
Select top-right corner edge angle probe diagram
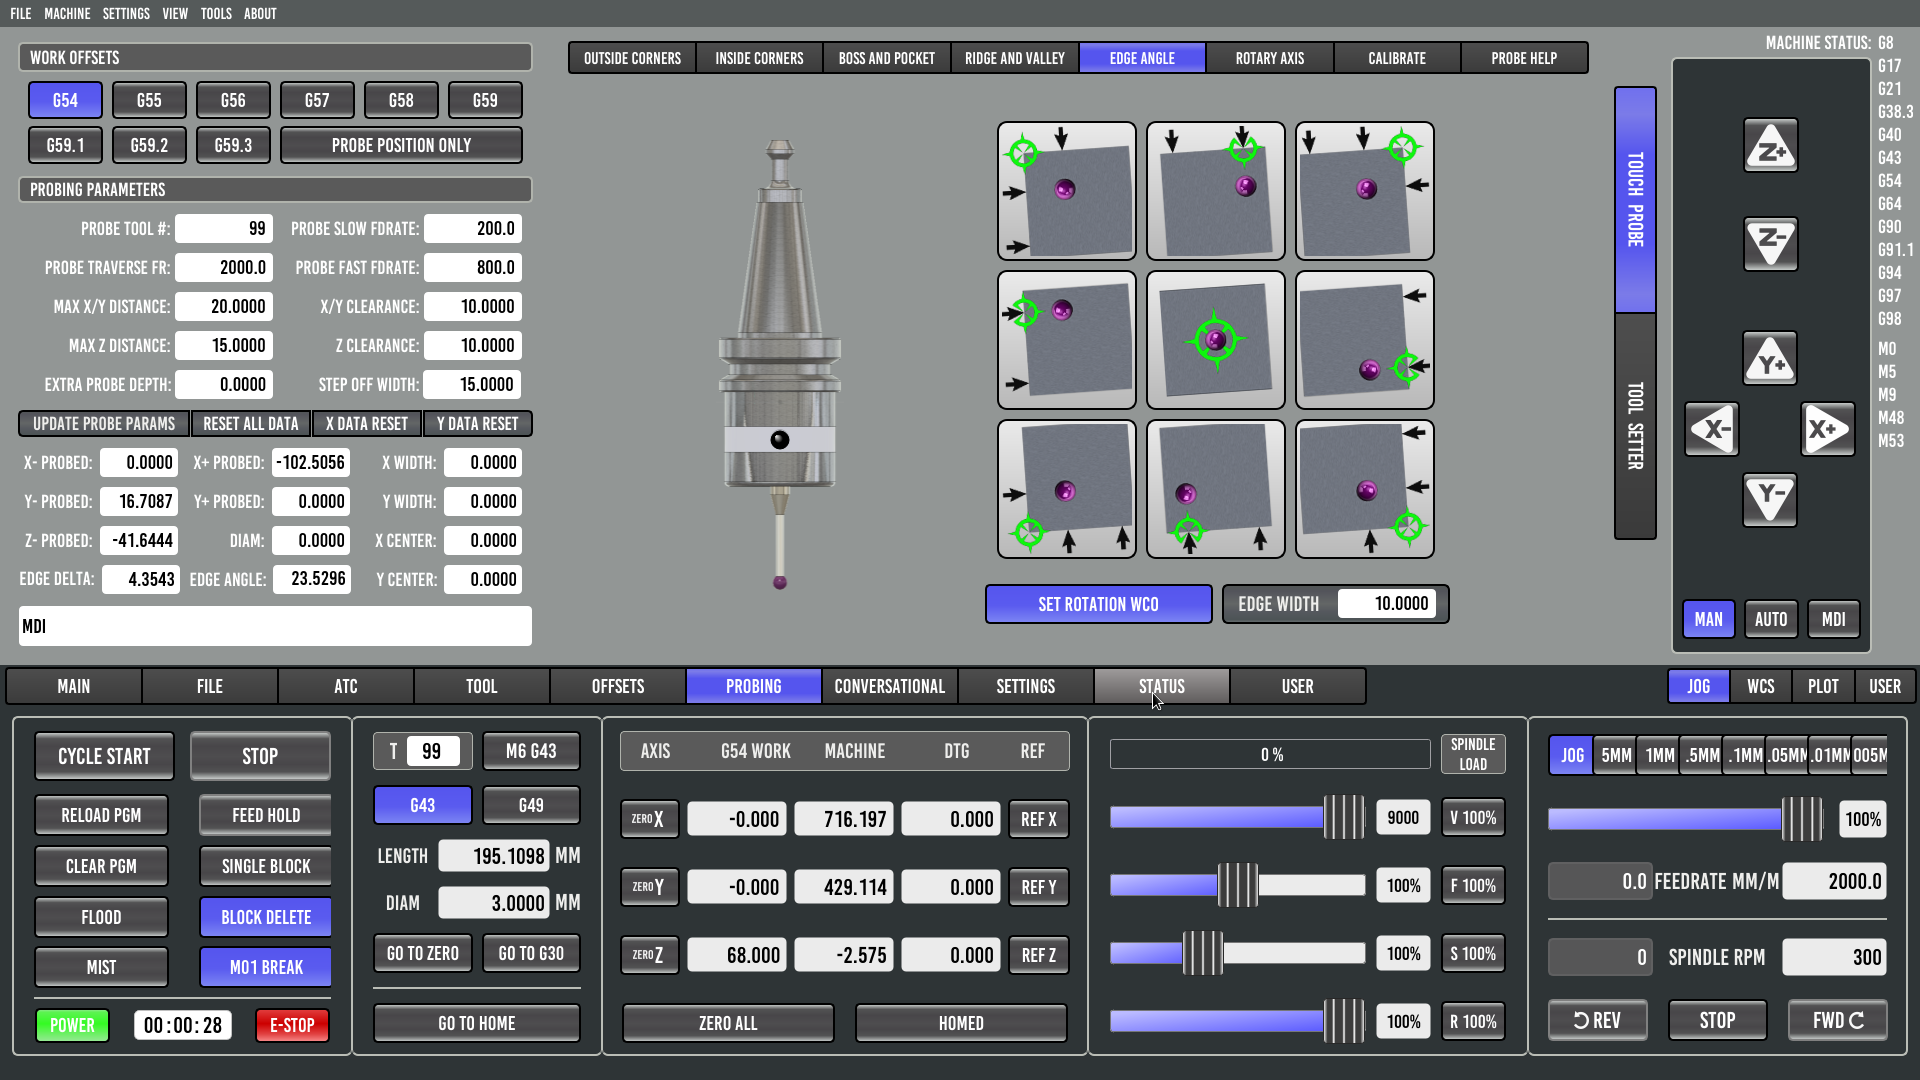1365,191
